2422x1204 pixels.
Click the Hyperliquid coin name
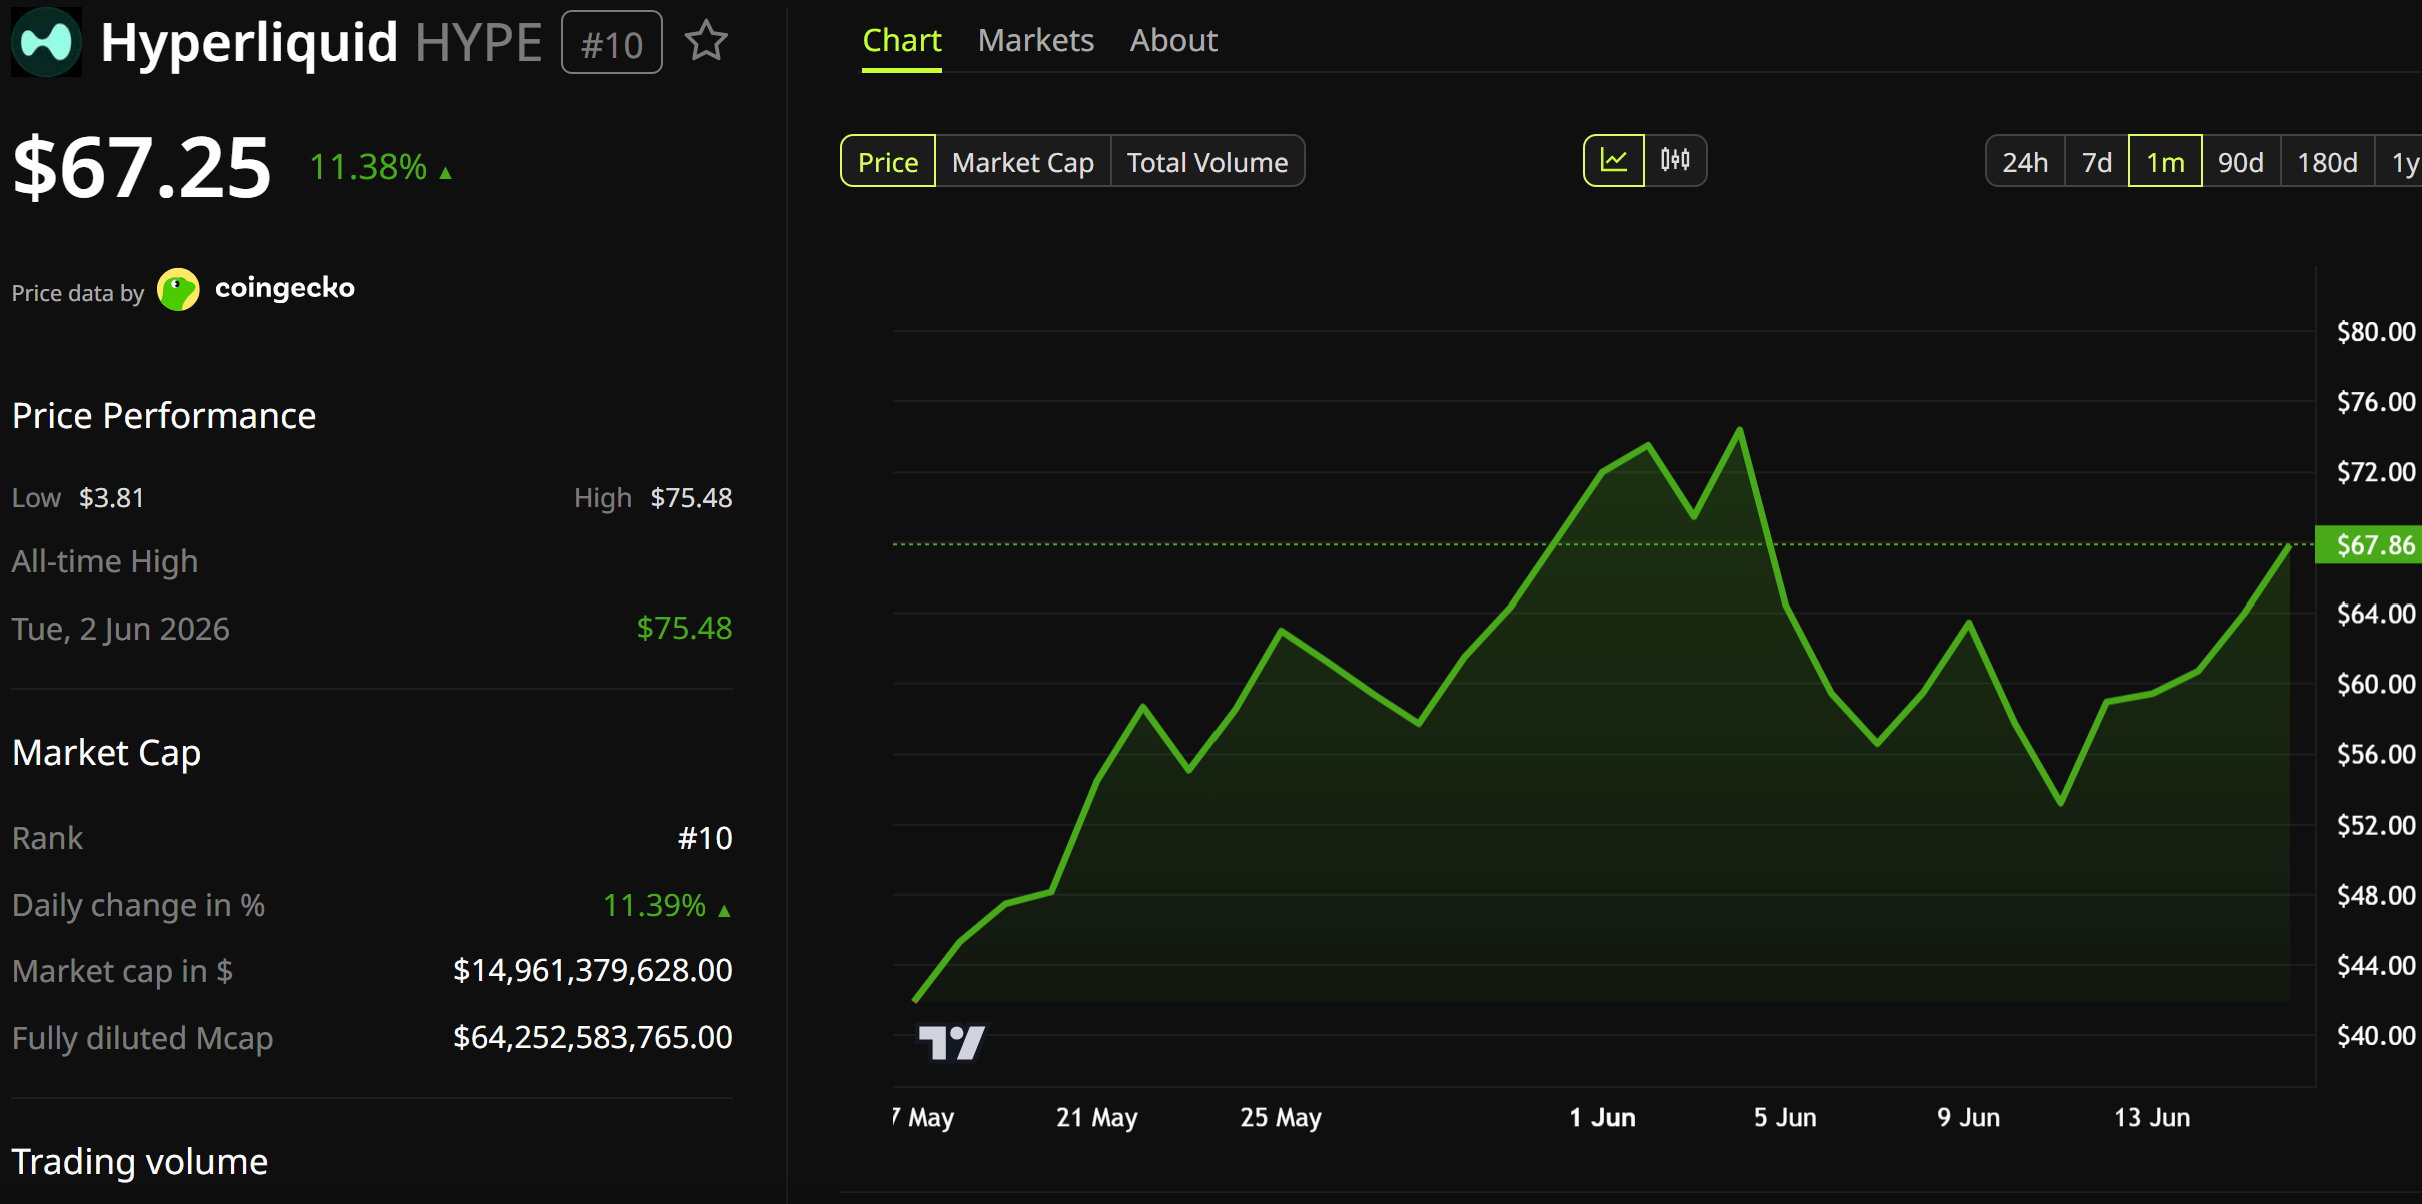249,42
